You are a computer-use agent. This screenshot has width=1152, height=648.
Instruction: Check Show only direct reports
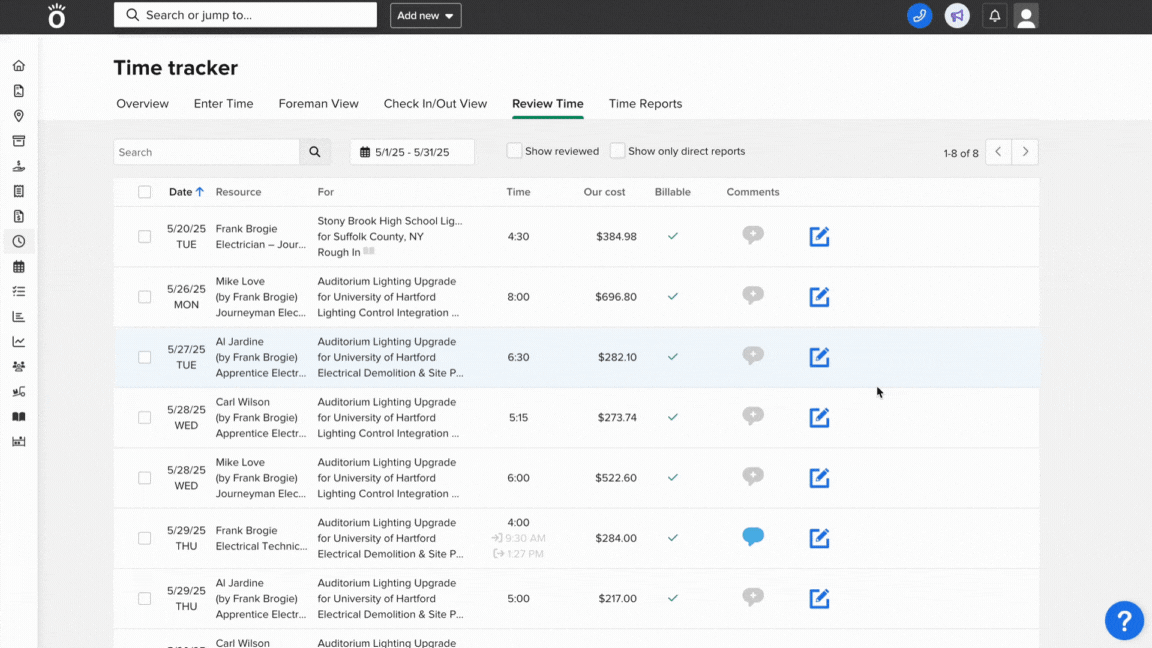click(x=618, y=151)
